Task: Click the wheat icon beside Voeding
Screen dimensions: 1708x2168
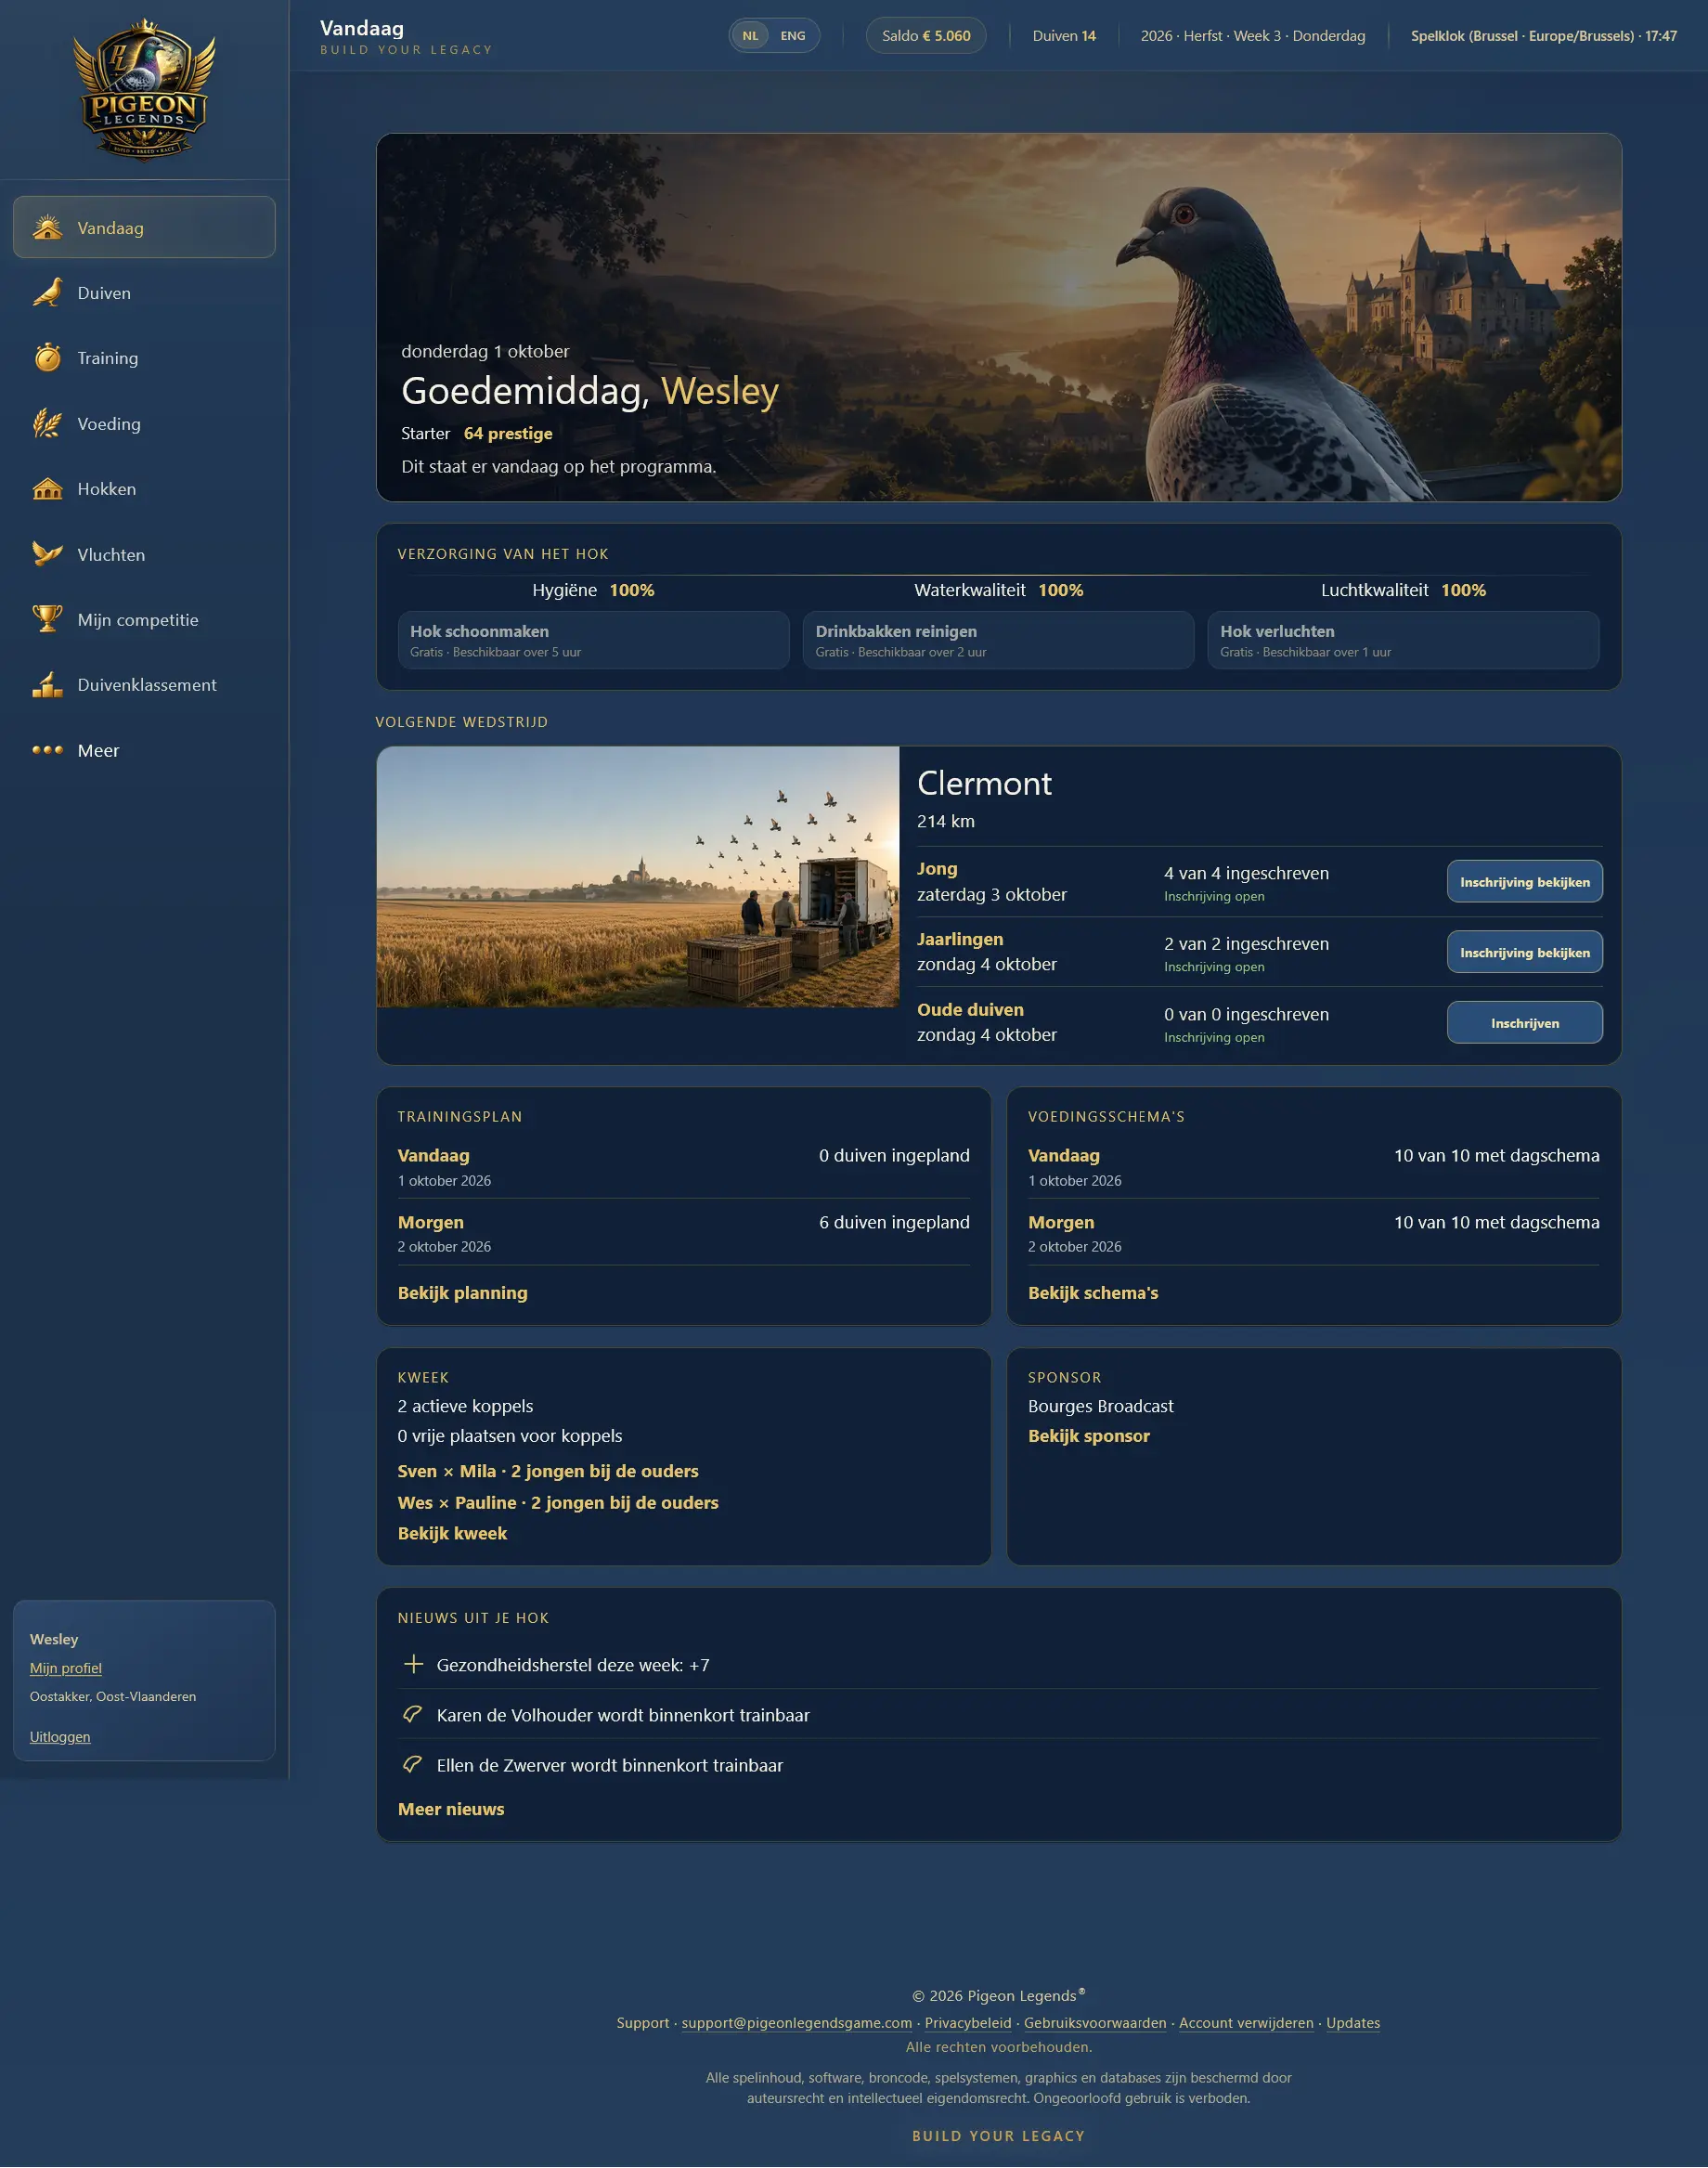Action: point(47,423)
